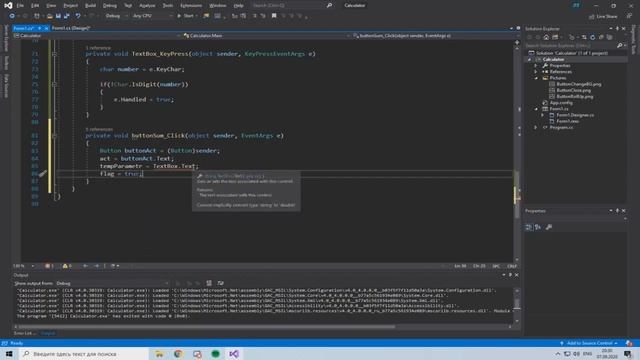Viewport: 640px width, 360px height.
Task: Click the search icon in title bar
Action: coord(329,5)
